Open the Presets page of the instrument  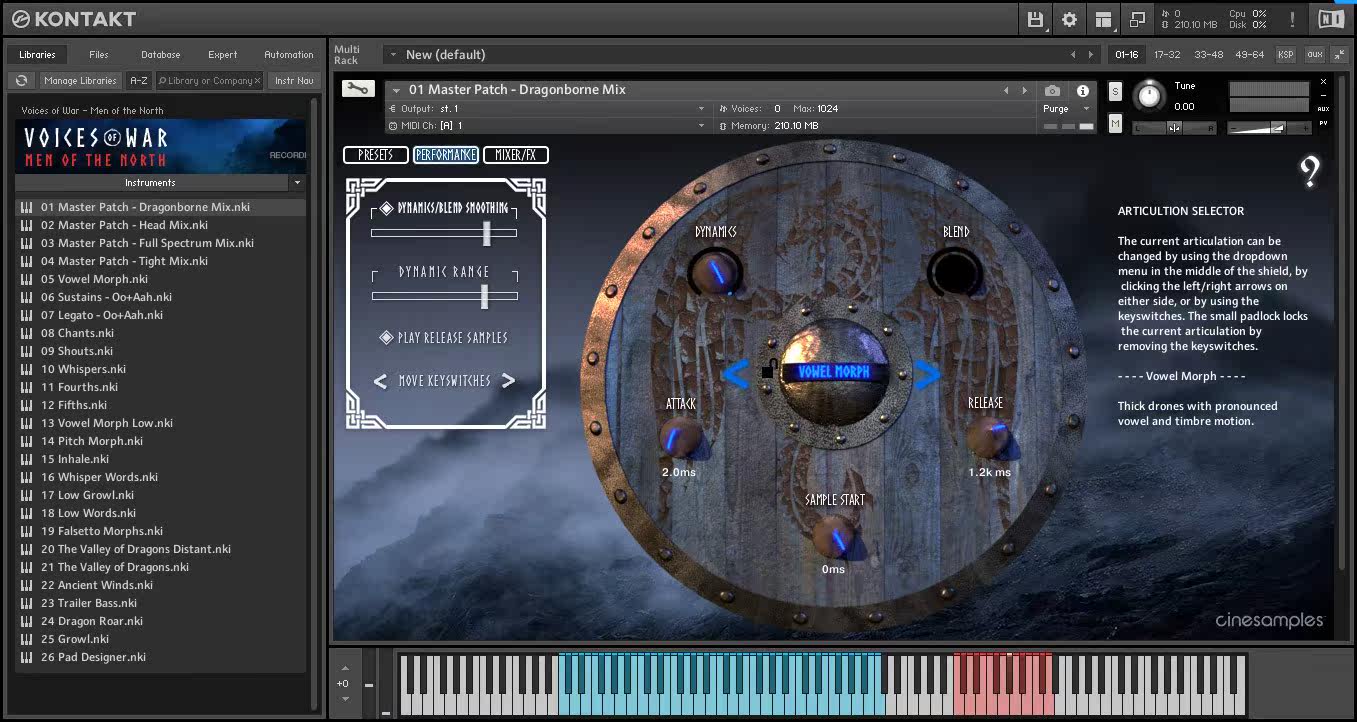[375, 155]
